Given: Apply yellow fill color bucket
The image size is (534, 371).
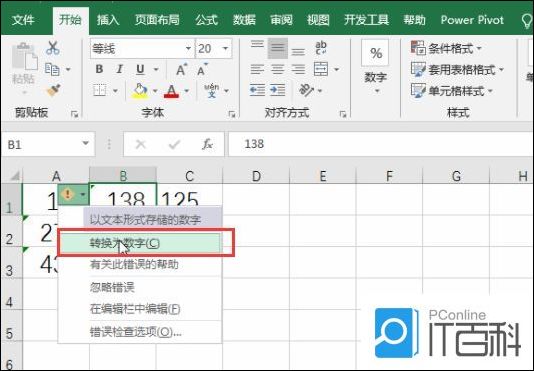Looking at the screenshot, I should (x=140, y=91).
